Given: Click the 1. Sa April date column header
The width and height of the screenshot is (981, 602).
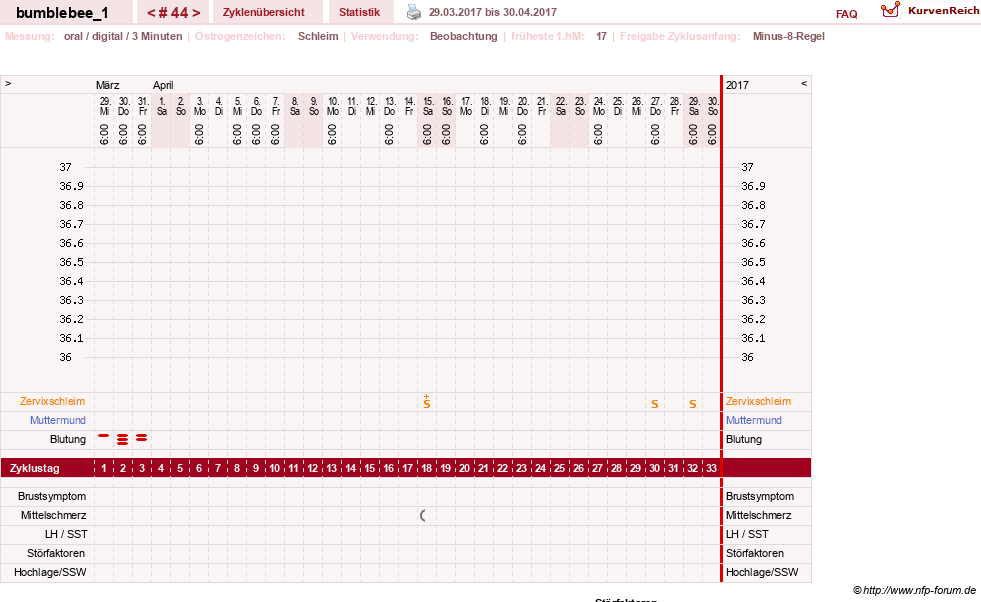Looking at the screenshot, I should click(x=161, y=106).
